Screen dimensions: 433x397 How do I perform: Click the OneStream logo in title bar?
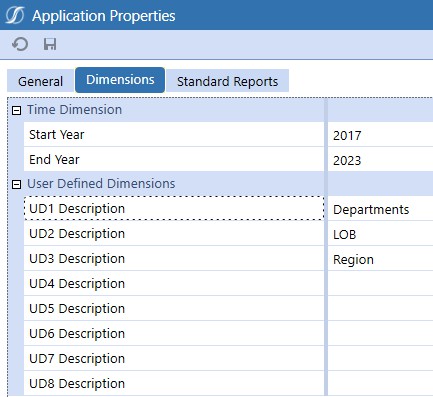[15, 15]
